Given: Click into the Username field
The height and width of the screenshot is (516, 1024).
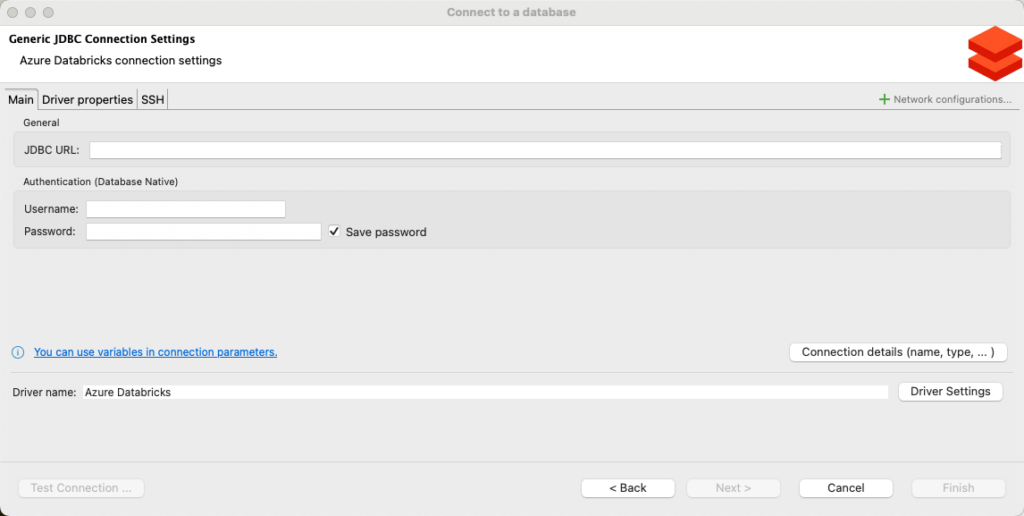Looking at the screenshot, I should click(x=186, y=209).
